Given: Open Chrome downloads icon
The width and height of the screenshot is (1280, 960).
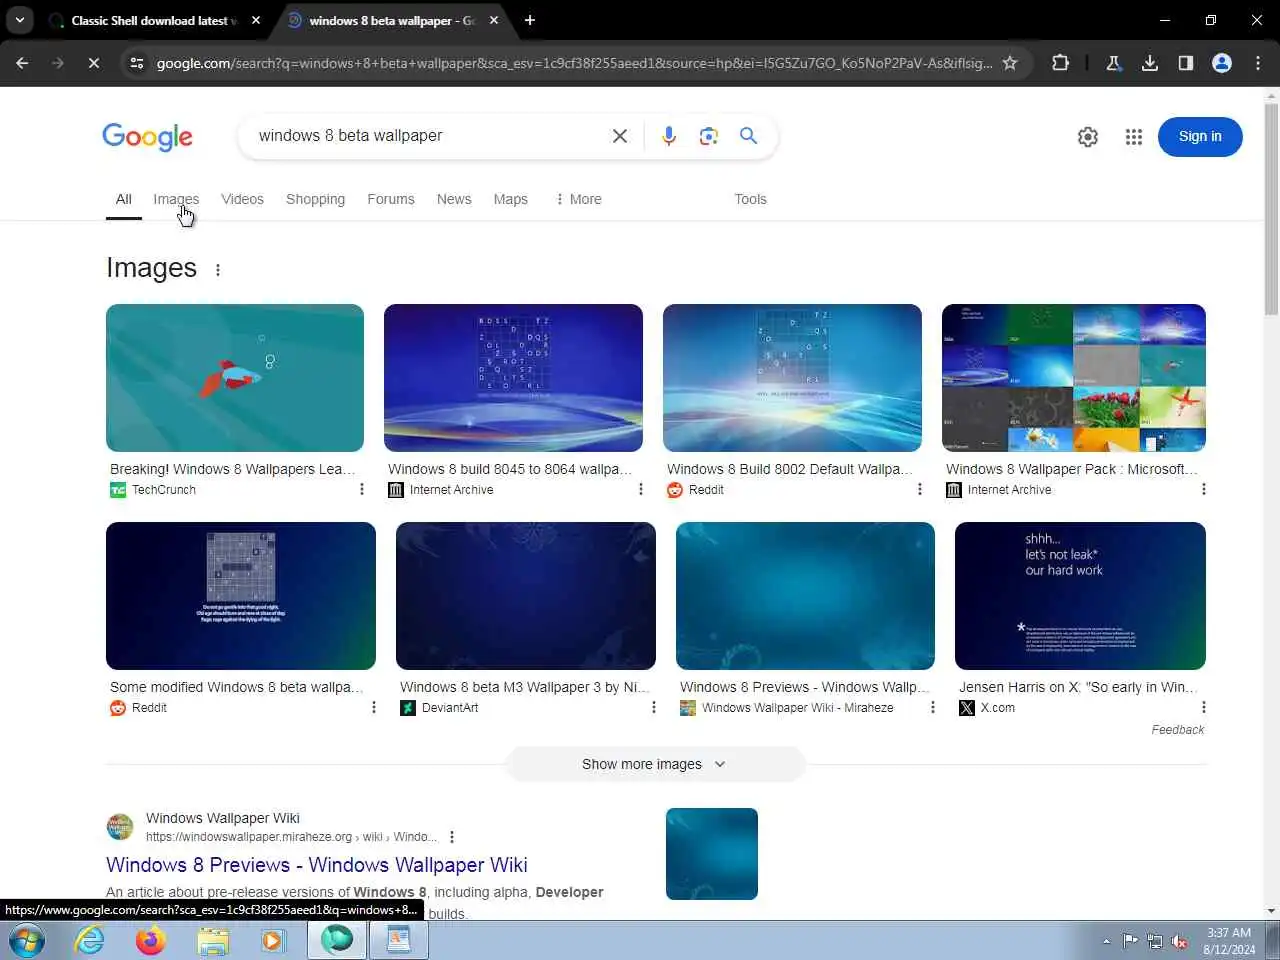Looking at the screenshot, I should point(1150,63).
